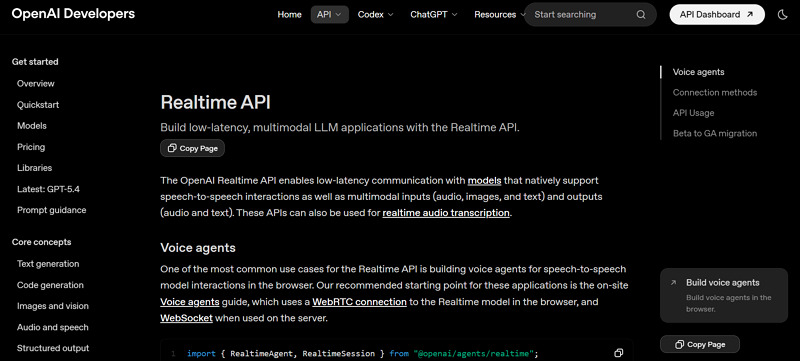Open Latest: GPT-5.4 sidebar entry
800x361 pixels.
point(48,189)
